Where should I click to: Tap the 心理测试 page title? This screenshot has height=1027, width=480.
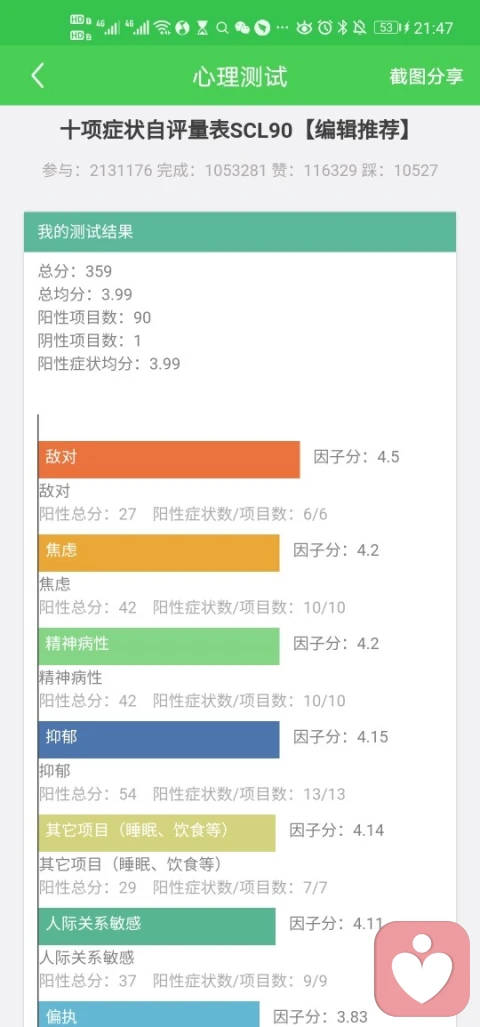pyautogui.click(x=240, y=76)
